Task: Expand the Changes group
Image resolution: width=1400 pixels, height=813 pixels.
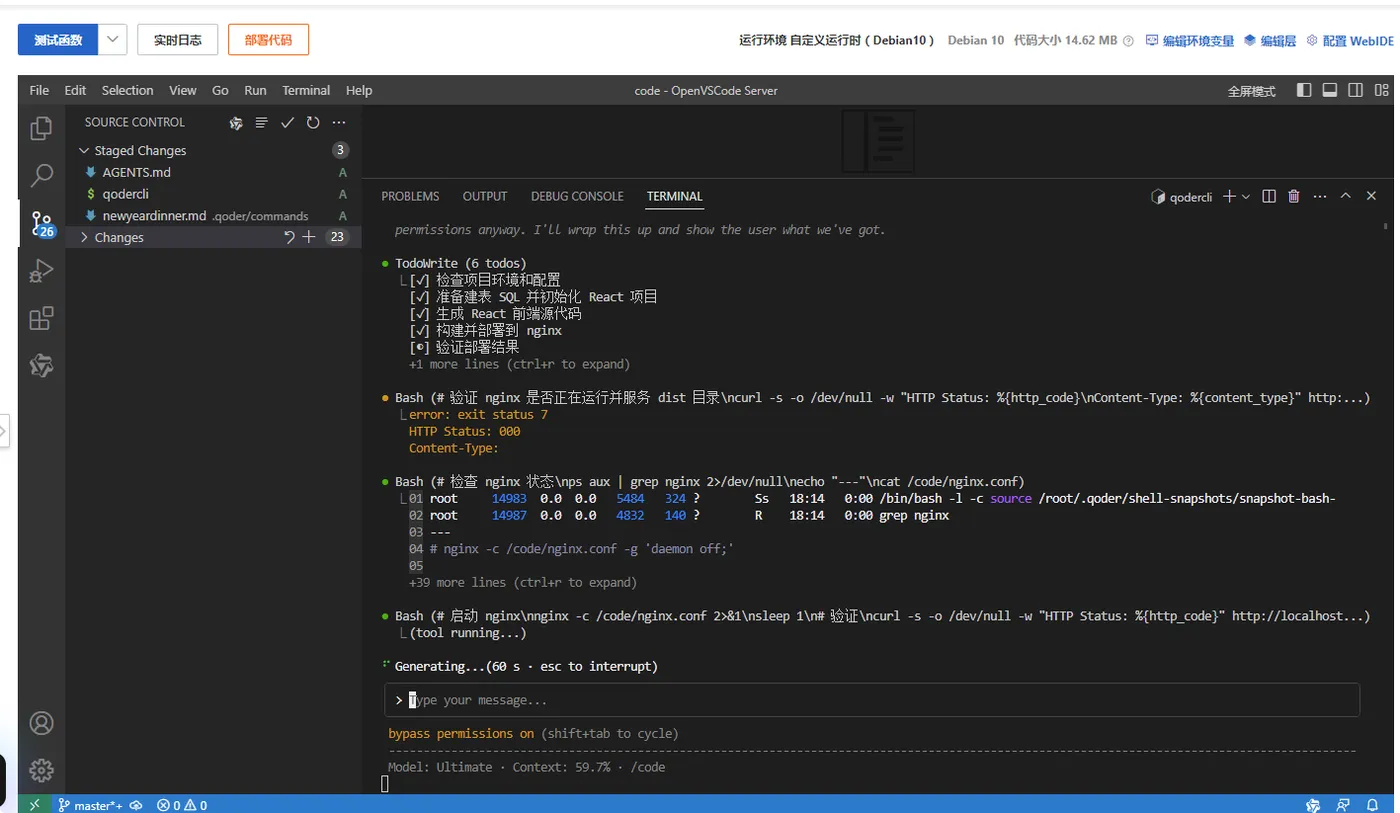Action: pyautogui.click(x=84, y=237)
